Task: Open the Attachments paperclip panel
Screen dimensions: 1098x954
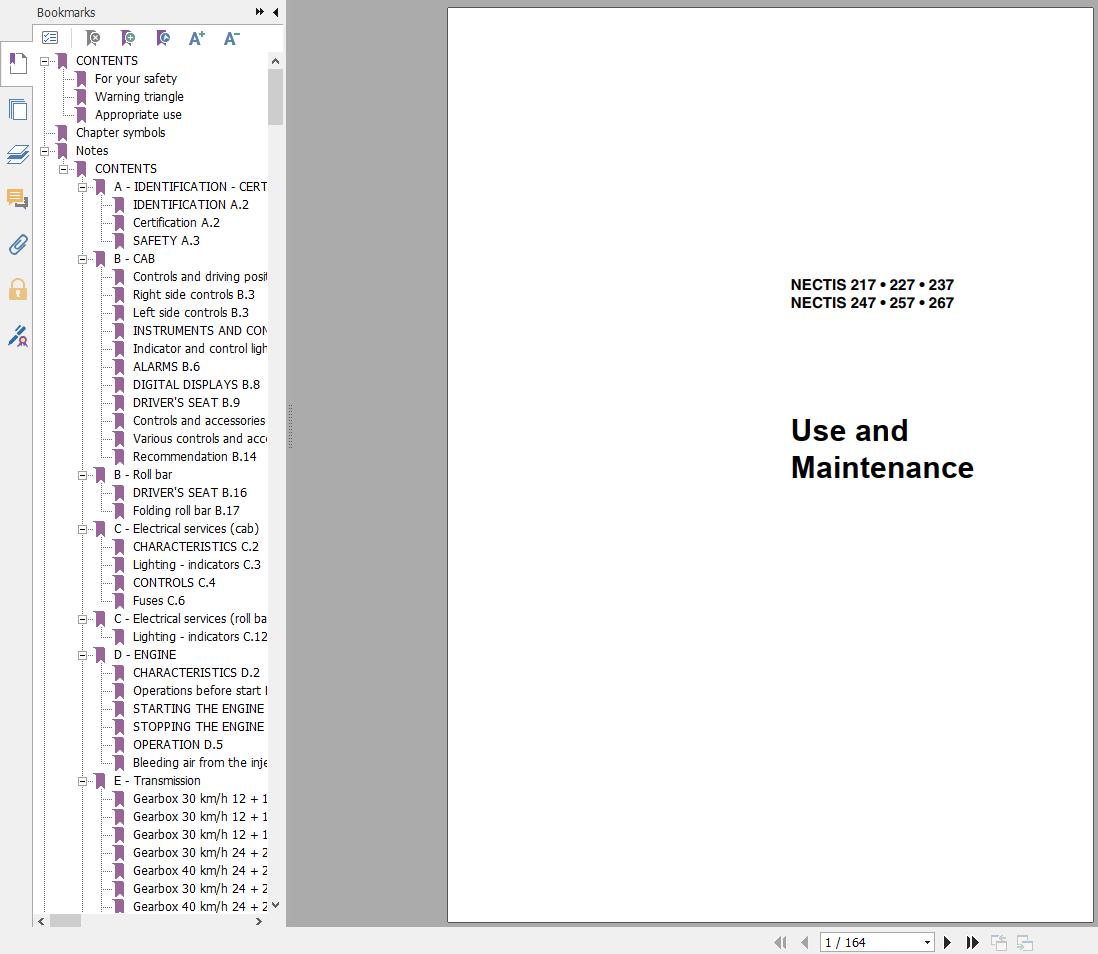Action: 17,244
